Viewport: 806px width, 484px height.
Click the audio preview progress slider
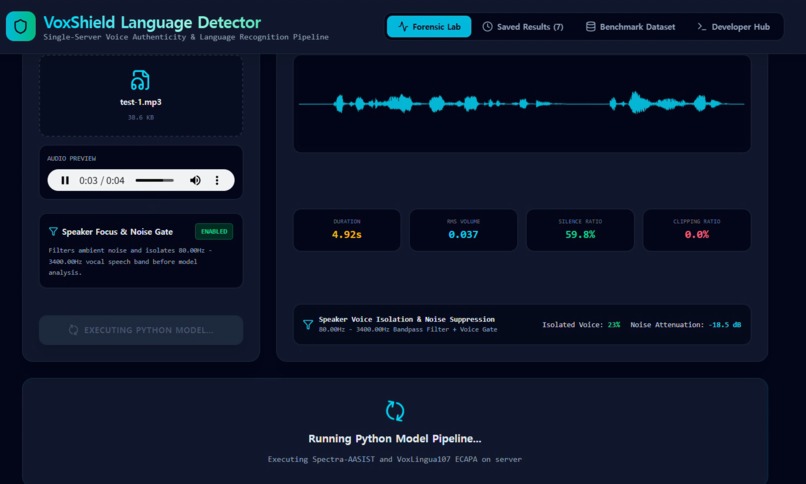click(155, 180)
